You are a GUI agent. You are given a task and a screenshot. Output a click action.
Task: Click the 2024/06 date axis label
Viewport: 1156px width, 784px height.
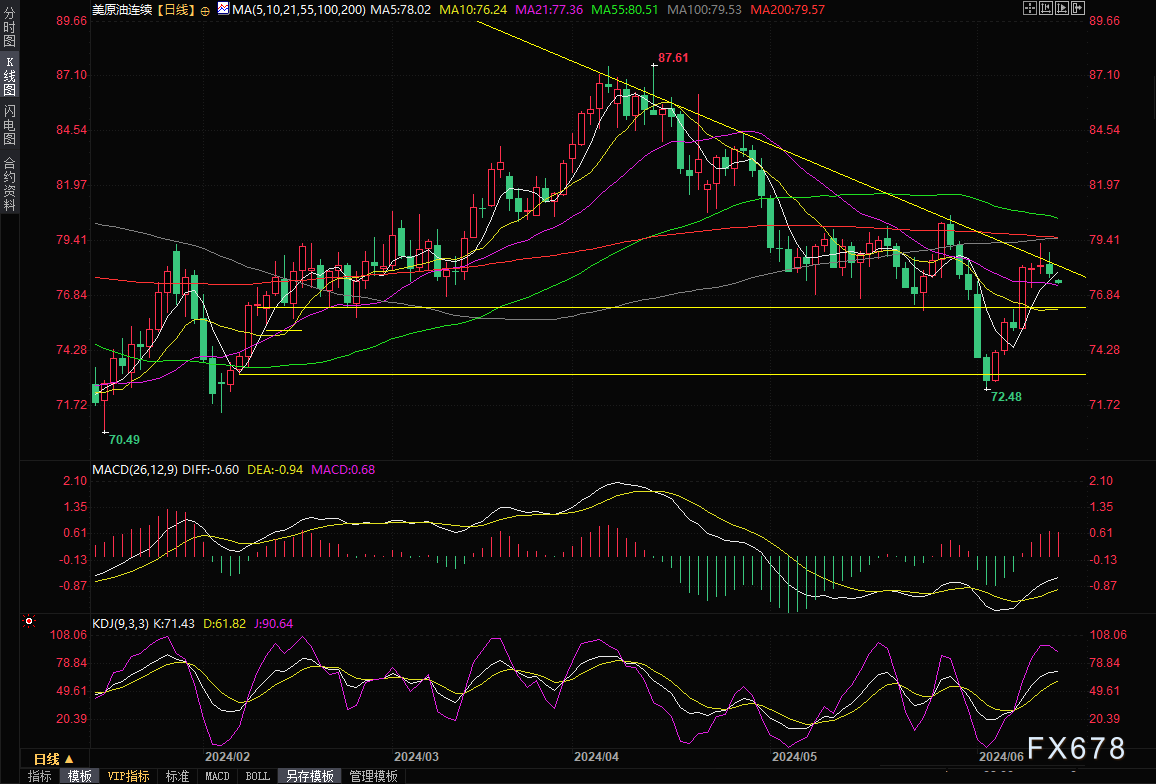click(x=1001, y=757)
